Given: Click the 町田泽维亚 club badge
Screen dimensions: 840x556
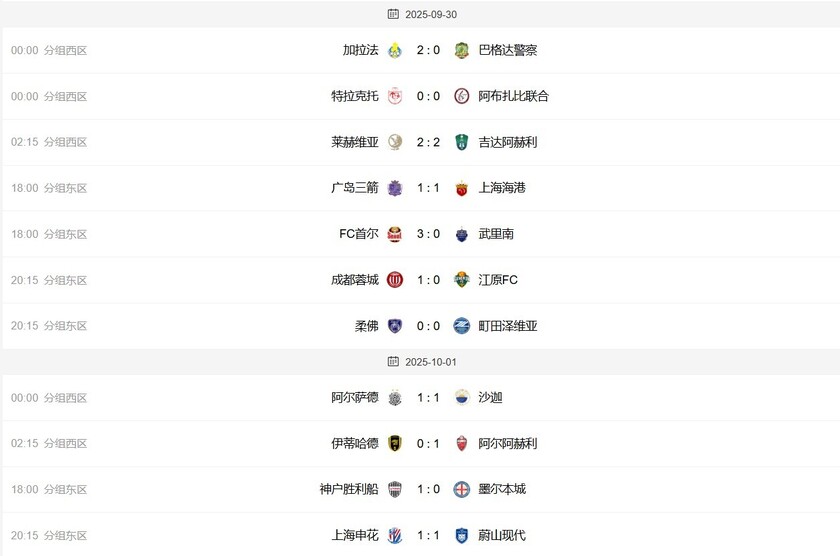Looking at the screenshot, I should click(x=461, y=326).
